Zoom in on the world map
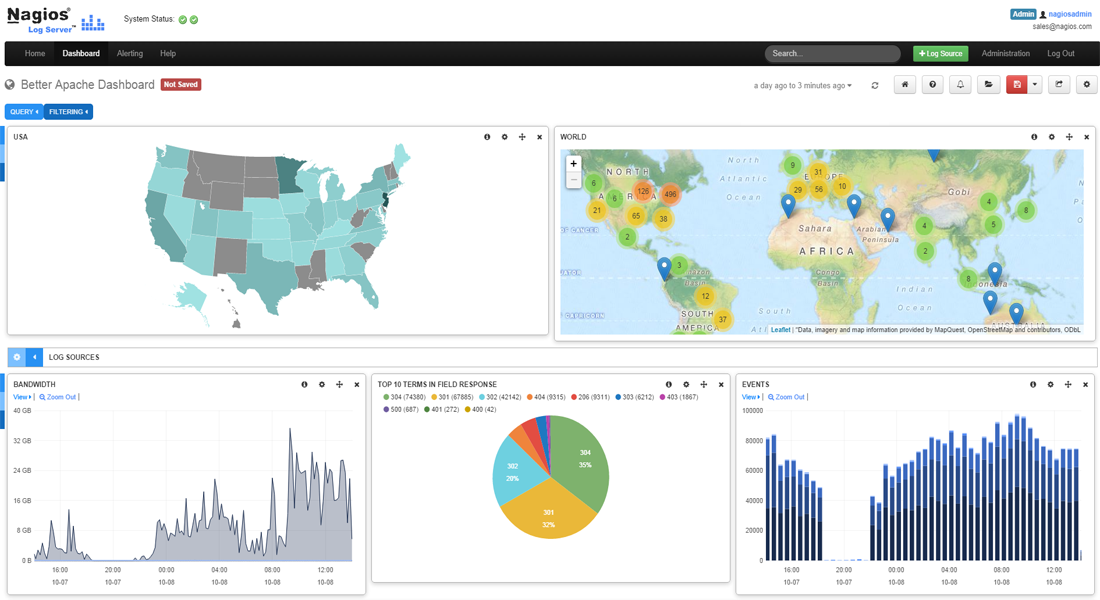The height and width of the screenshot is (600, 1100). [573, 161]
